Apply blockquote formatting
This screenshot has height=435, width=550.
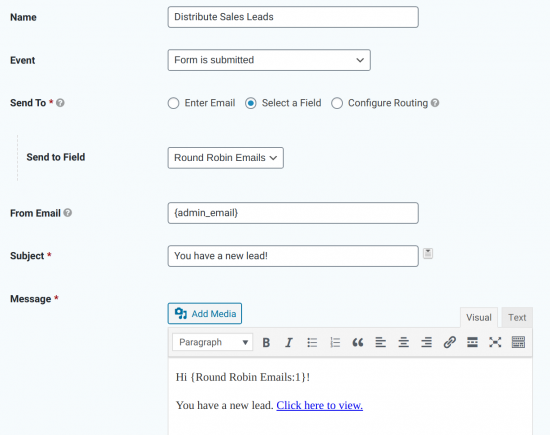[358, 342]
